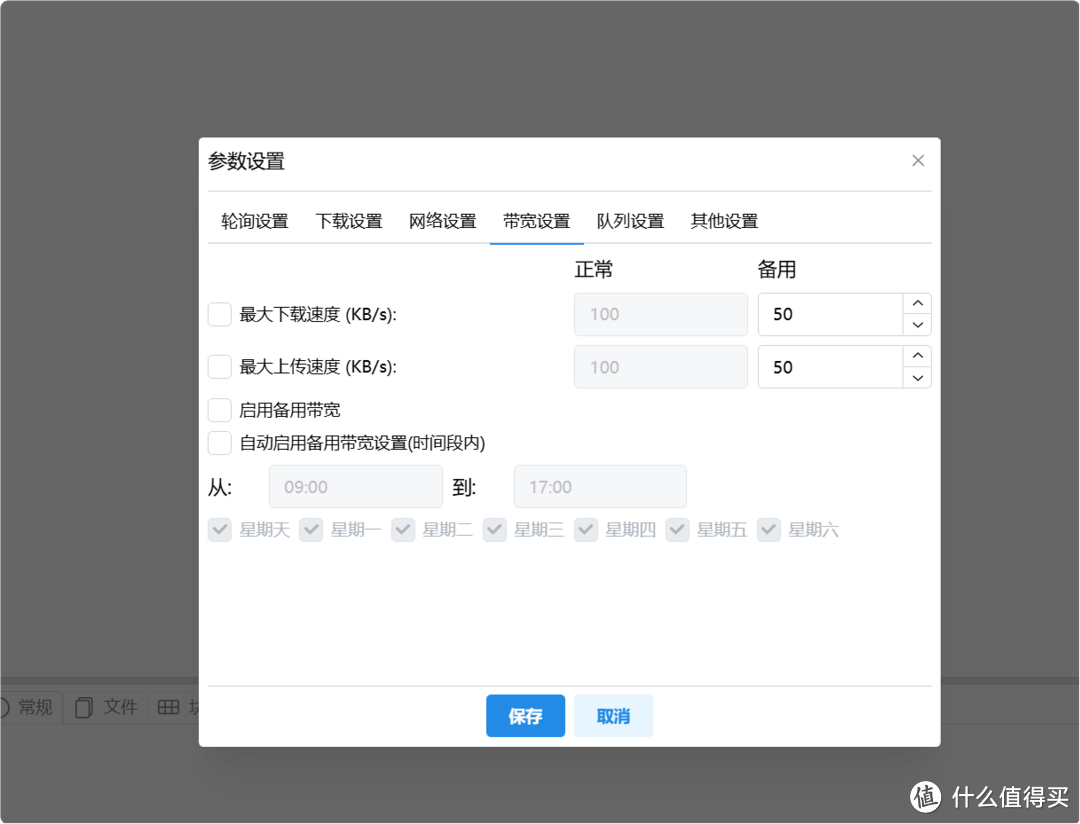This screenshot has width=1080, height=824.
Task: Enable 最大上传速度 limit checkbox
Action: pyautogui.click(x=219, y=366)
